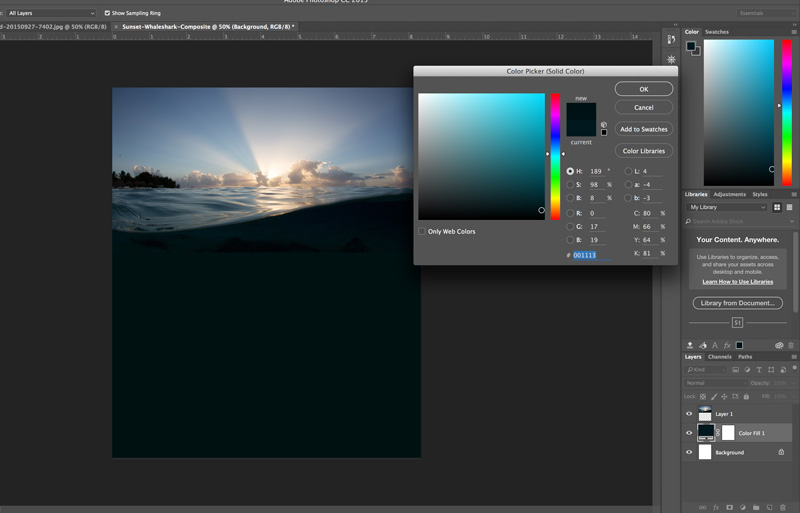Select the S saturation radio button
Image resolution: width=800 pixels, height=513 pixels.
pyautogui.click(x=570, y=184)
